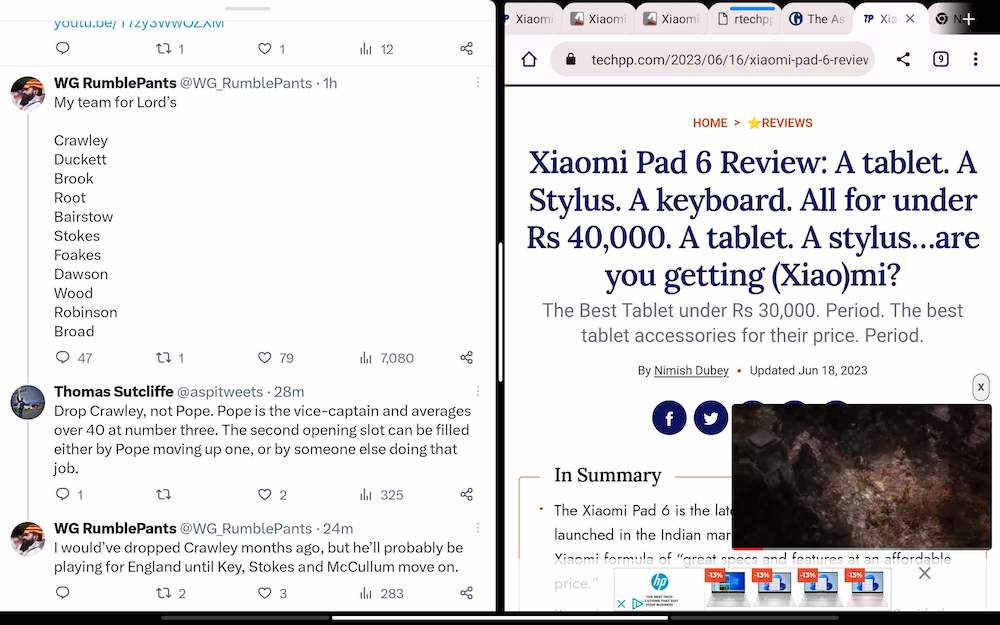Share the Lord's team tweet
This screenshot has width=1000, height=625.
coord(466,357)
